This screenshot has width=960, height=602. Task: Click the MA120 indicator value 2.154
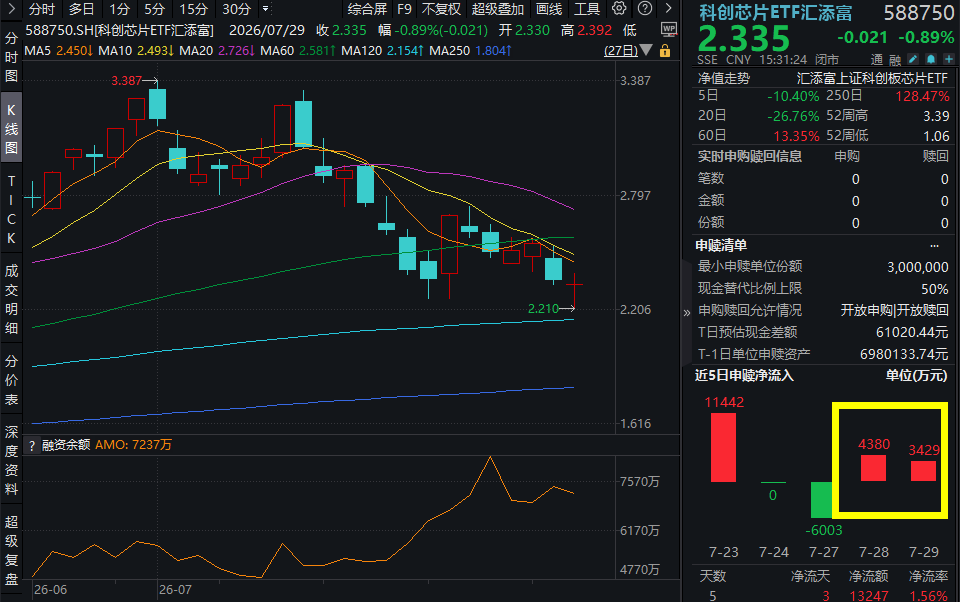point(406,51)
